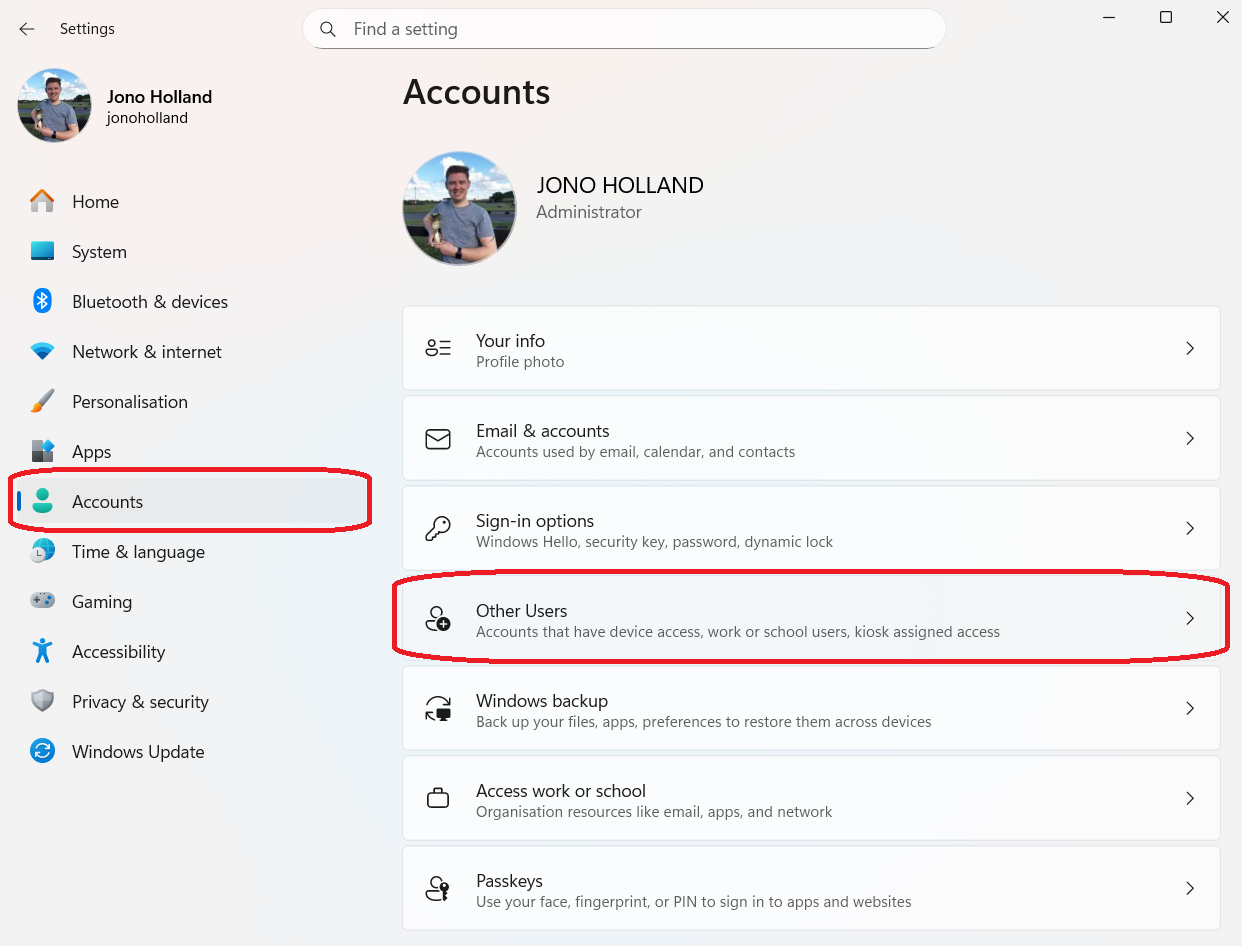The image size is (1242, 946).
Task: Open Sign-in options page
Action: click(x=811, y=528)
